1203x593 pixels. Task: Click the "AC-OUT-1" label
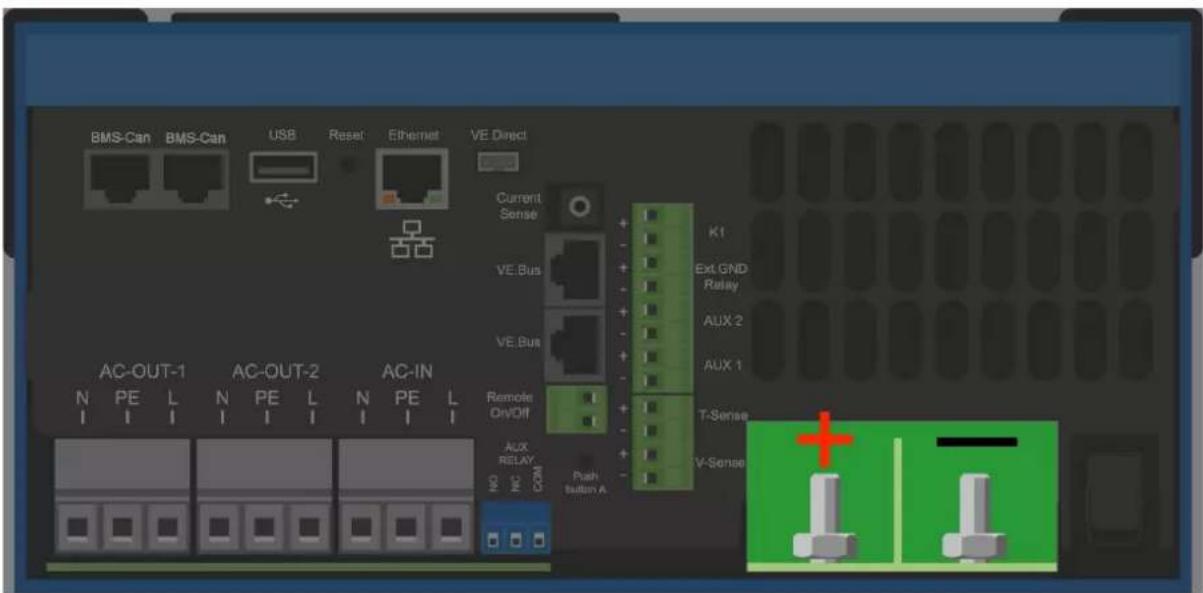click(143, 372)
